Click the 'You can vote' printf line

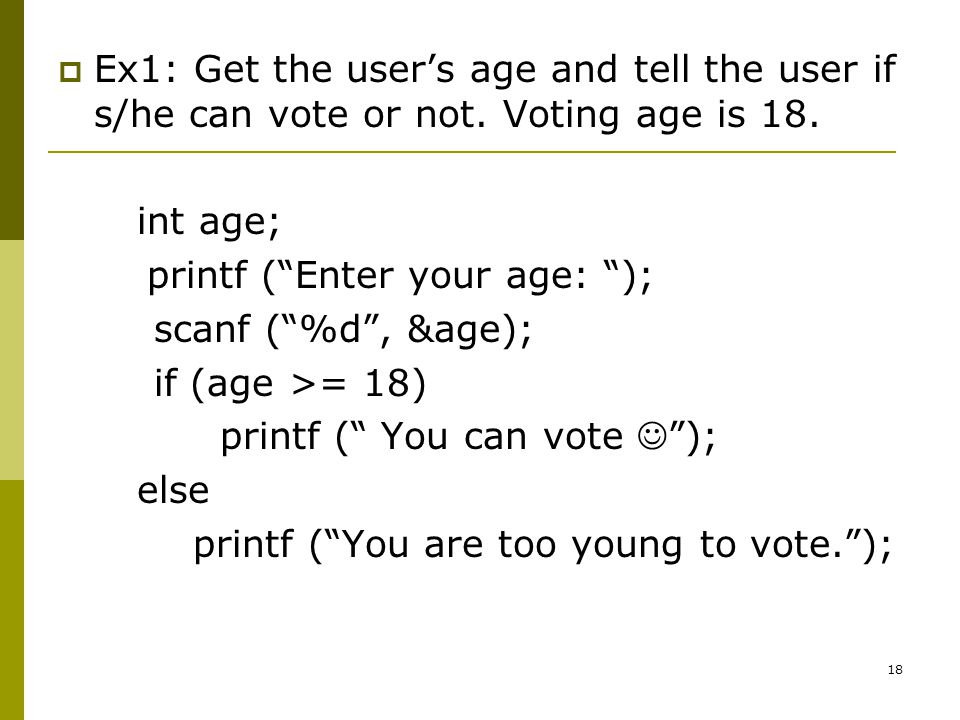pyautogui.click(x=468, y=438)
